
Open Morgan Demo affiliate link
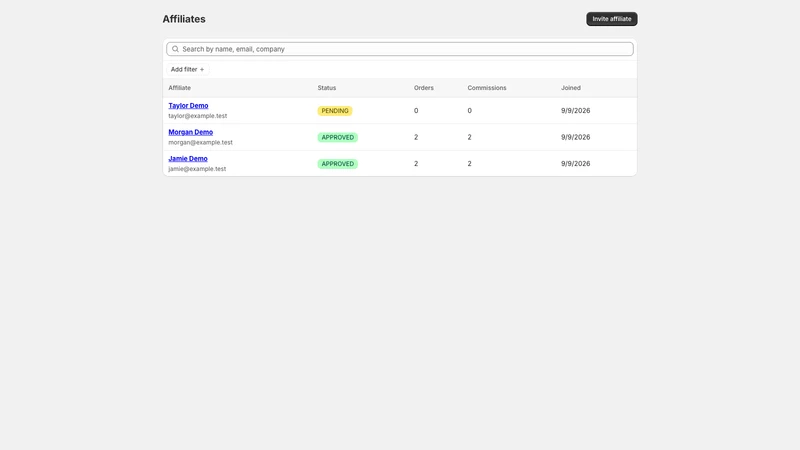click(190, 132)
